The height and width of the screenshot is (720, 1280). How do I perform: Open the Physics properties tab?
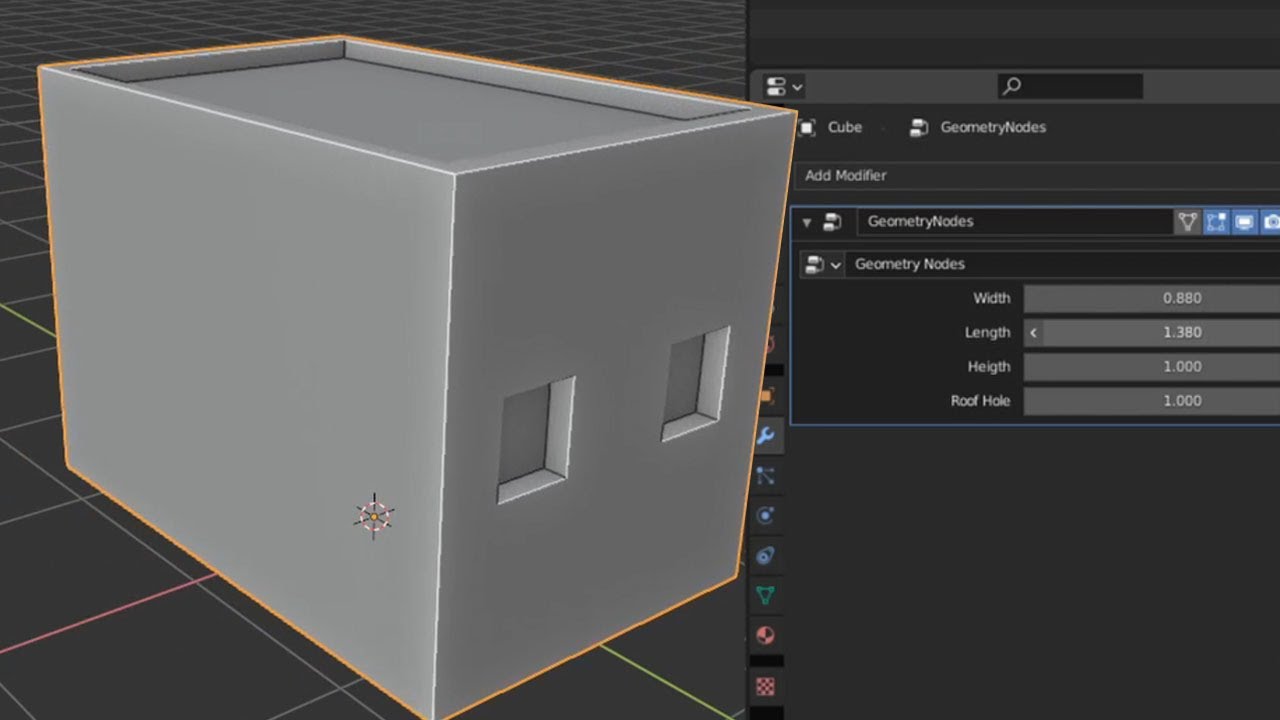pos(766,516)
